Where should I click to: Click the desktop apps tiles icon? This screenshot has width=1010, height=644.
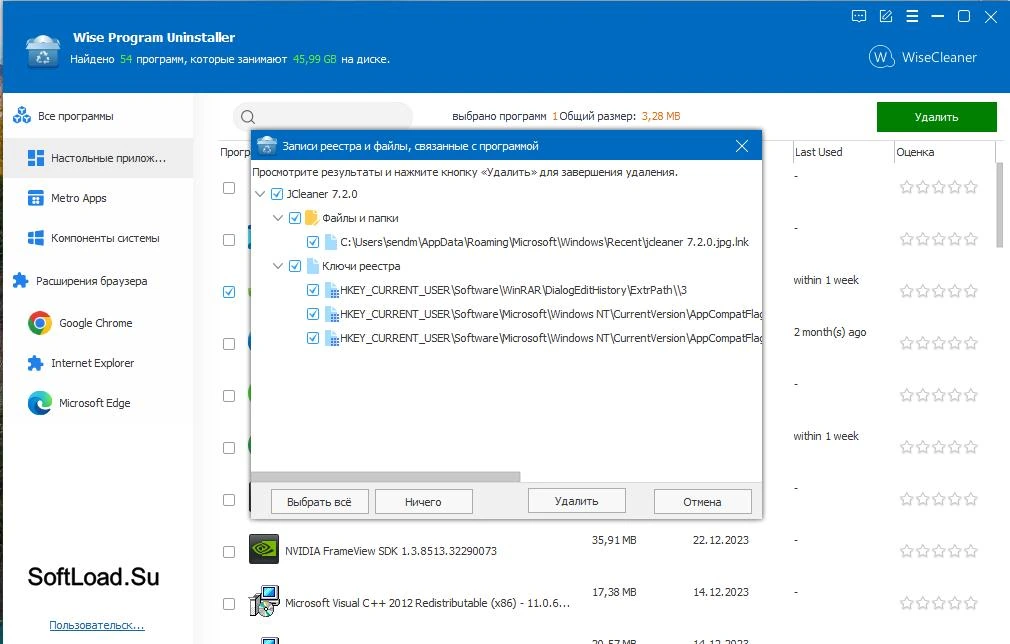[36, 158]
